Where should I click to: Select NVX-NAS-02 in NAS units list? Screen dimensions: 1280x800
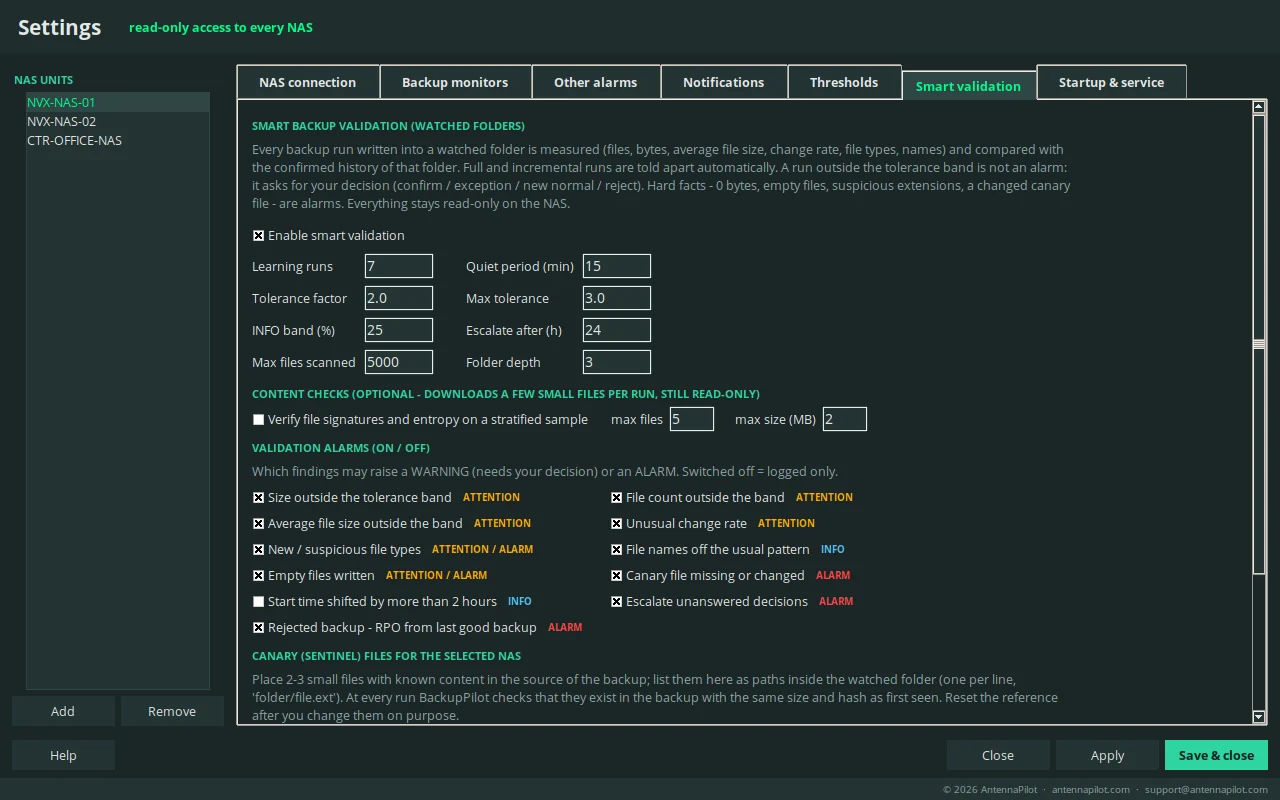[x=118, y=121]
